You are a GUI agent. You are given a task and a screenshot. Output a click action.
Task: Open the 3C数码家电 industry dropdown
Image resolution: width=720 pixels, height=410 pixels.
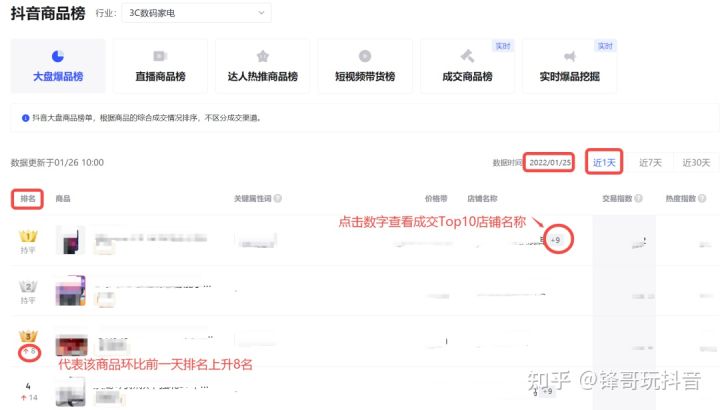(196, 13)
